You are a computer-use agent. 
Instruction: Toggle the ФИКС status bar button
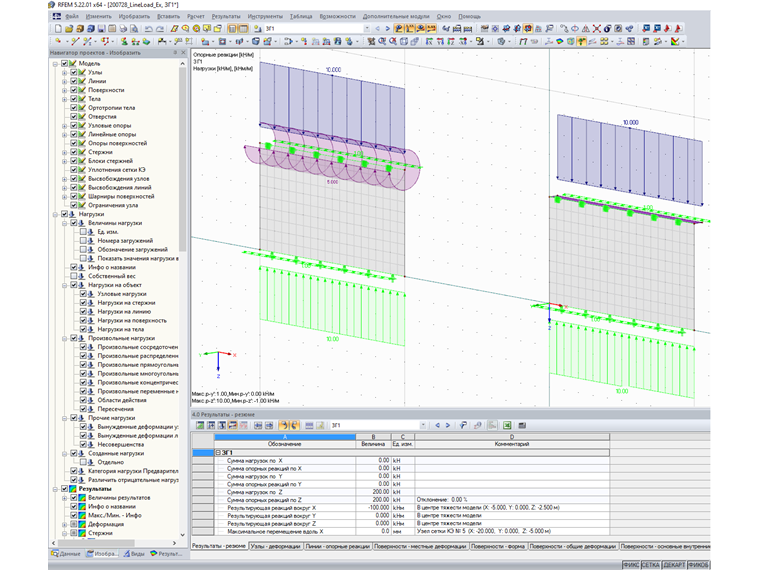click(x=631, y=565)
